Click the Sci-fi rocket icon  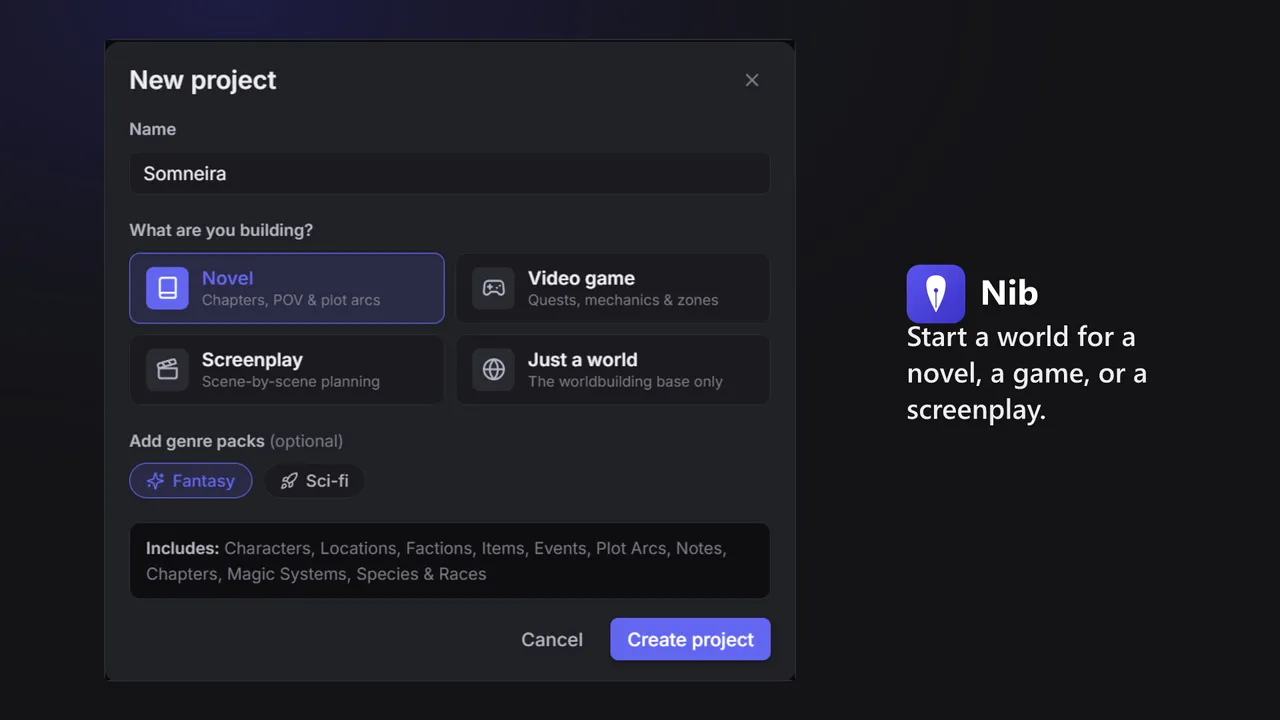(289, 481)
